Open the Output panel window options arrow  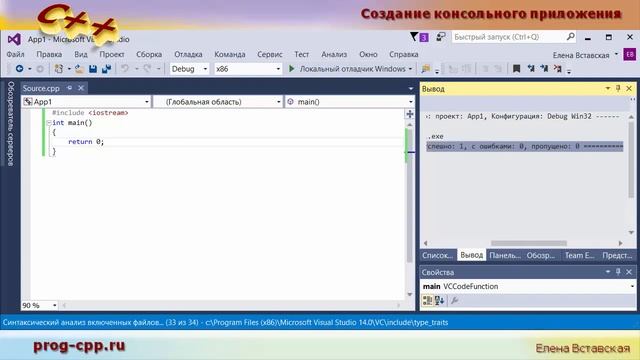tap(607, 88)
